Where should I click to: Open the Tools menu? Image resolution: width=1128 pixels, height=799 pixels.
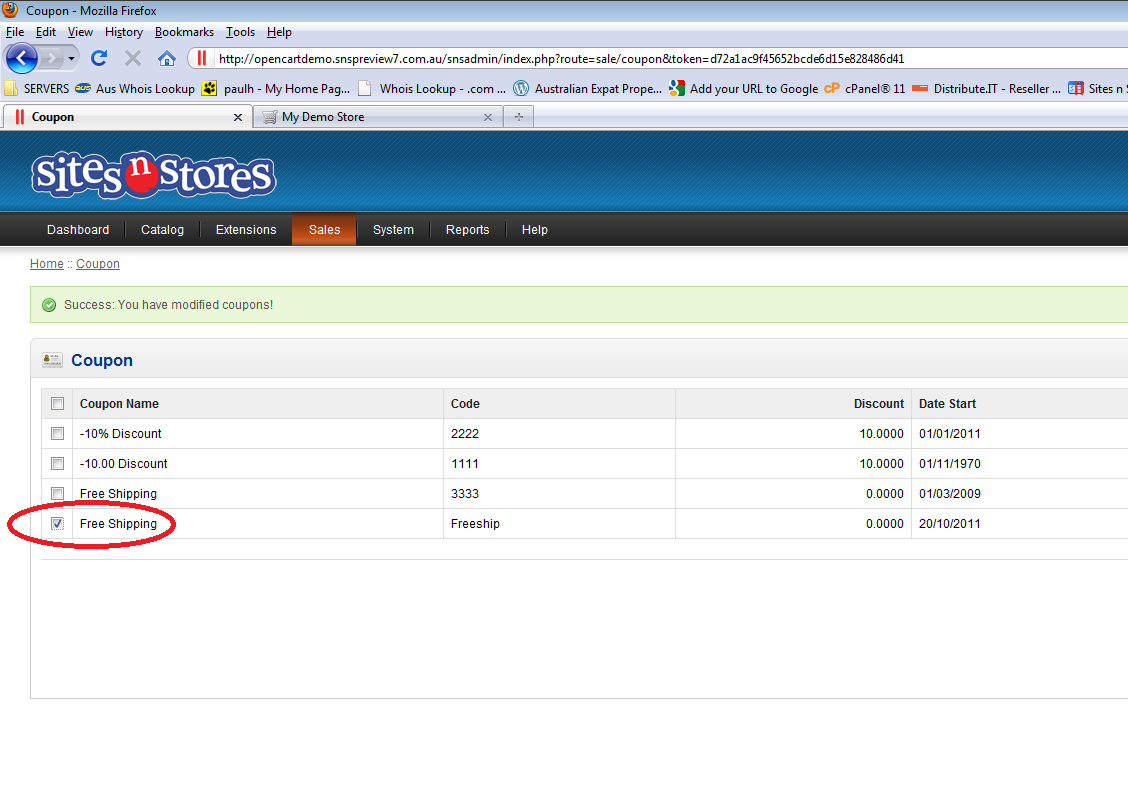coord(240,32)
